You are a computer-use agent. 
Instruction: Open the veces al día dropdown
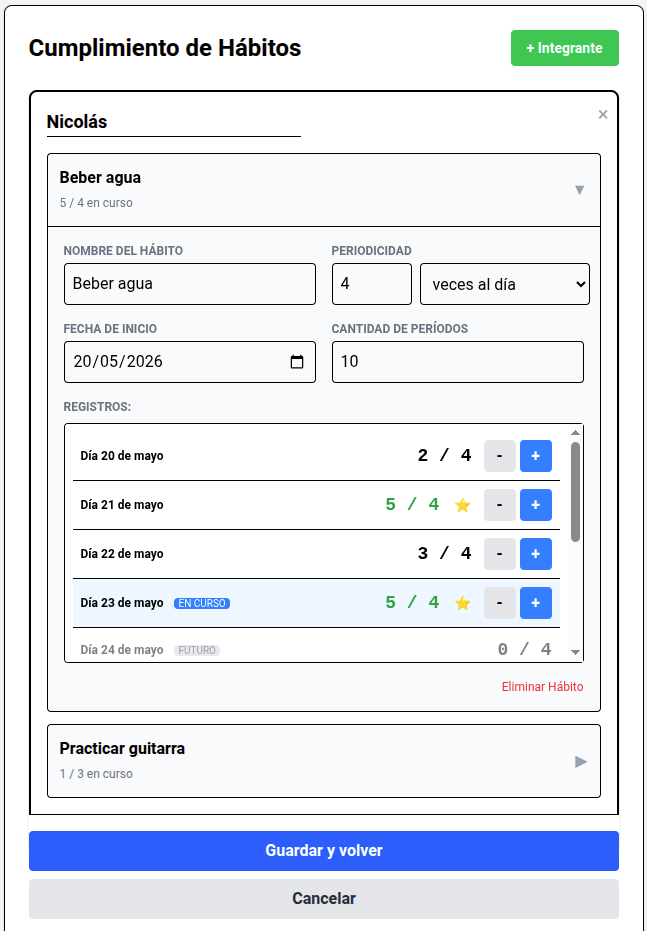[x=505, y=284]
